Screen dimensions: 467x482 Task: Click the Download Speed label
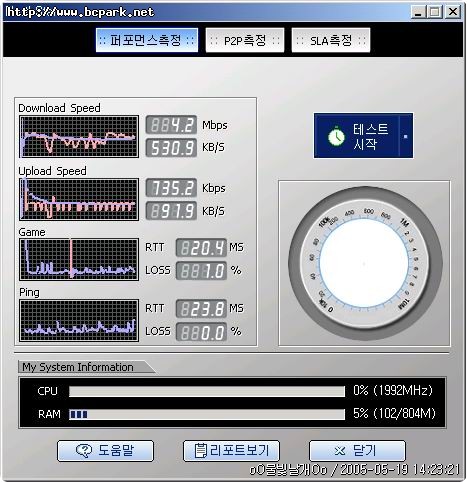59,108
